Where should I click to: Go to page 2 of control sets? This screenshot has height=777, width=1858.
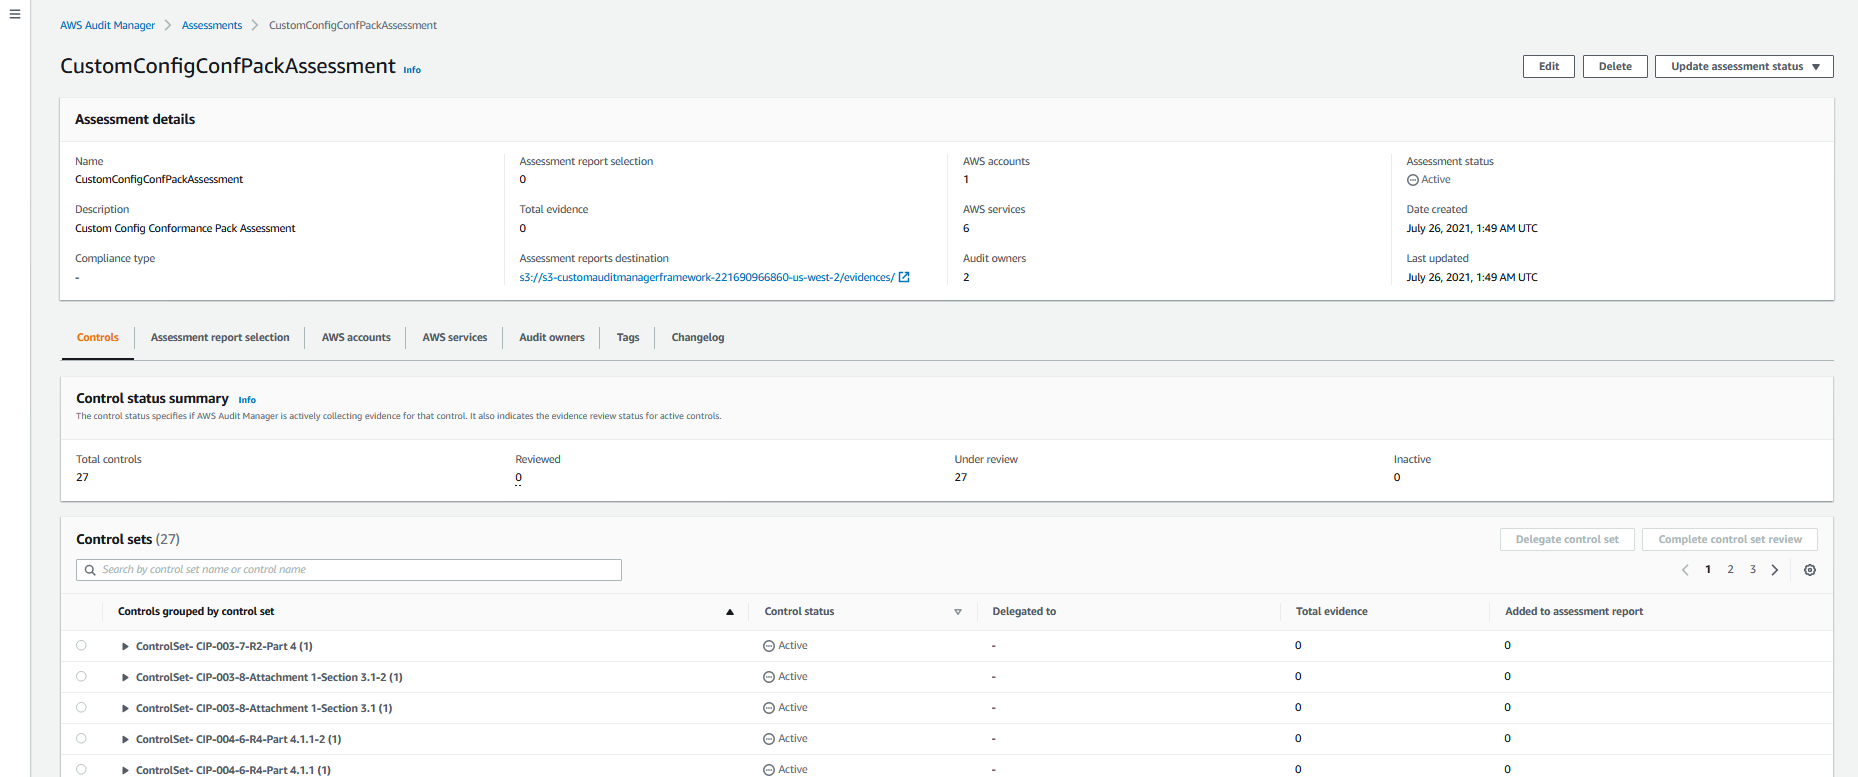click(x=1730, y=570)
